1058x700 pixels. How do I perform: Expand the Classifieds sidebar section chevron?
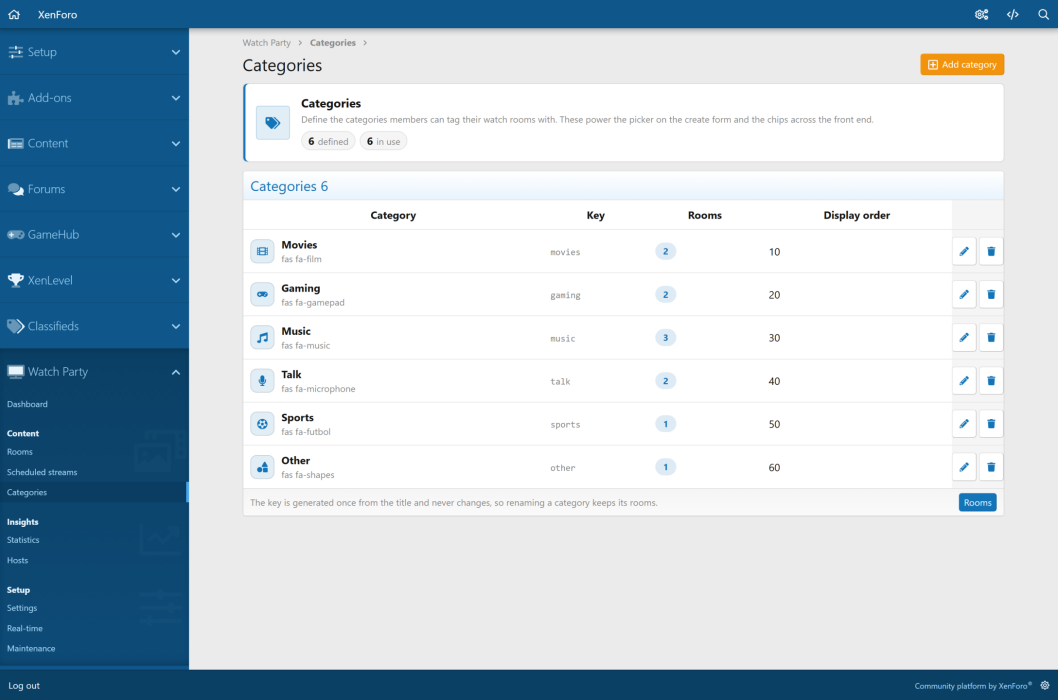click(x=175, y=326)
